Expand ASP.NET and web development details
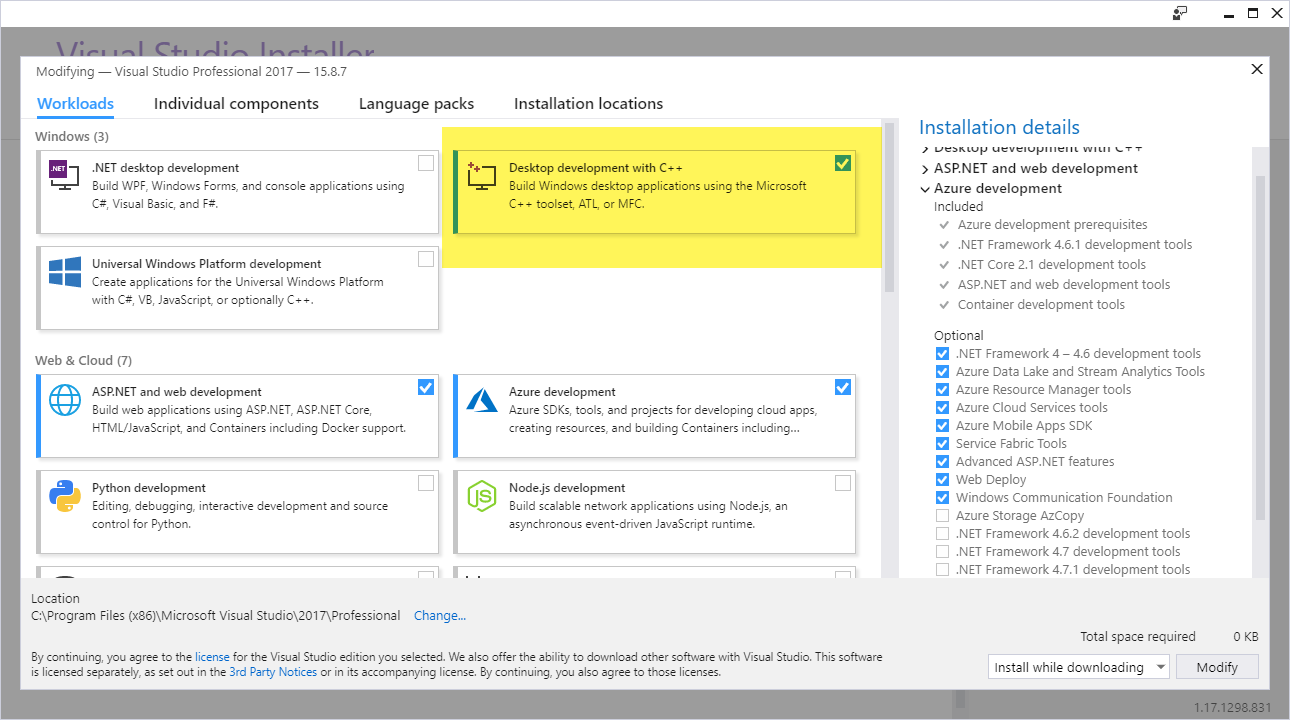This screenshot has height=720, width=1290. pyautogui.click(x=925, y=169)
